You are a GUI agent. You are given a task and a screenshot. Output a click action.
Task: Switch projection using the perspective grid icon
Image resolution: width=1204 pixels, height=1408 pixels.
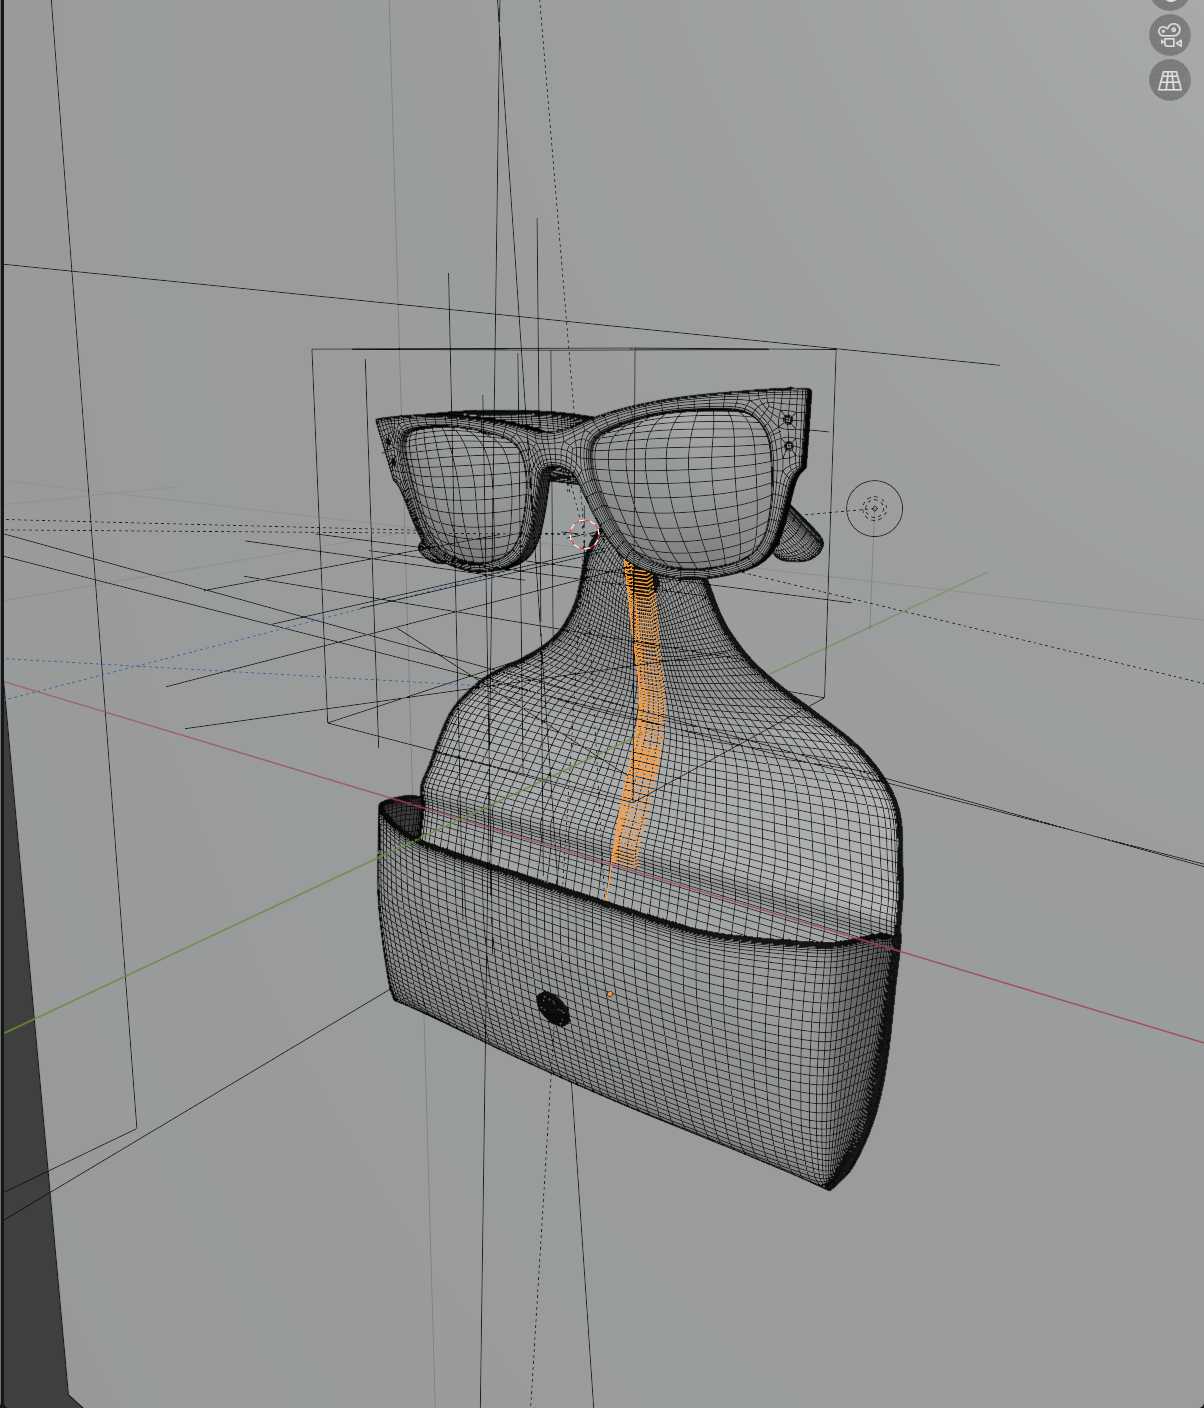point(1168,78)
